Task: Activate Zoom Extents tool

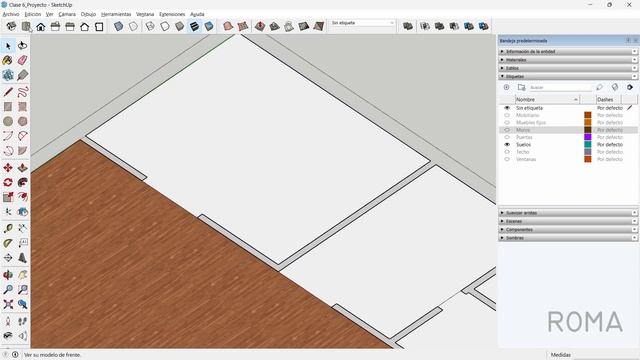Action: (x=8, y=304)
